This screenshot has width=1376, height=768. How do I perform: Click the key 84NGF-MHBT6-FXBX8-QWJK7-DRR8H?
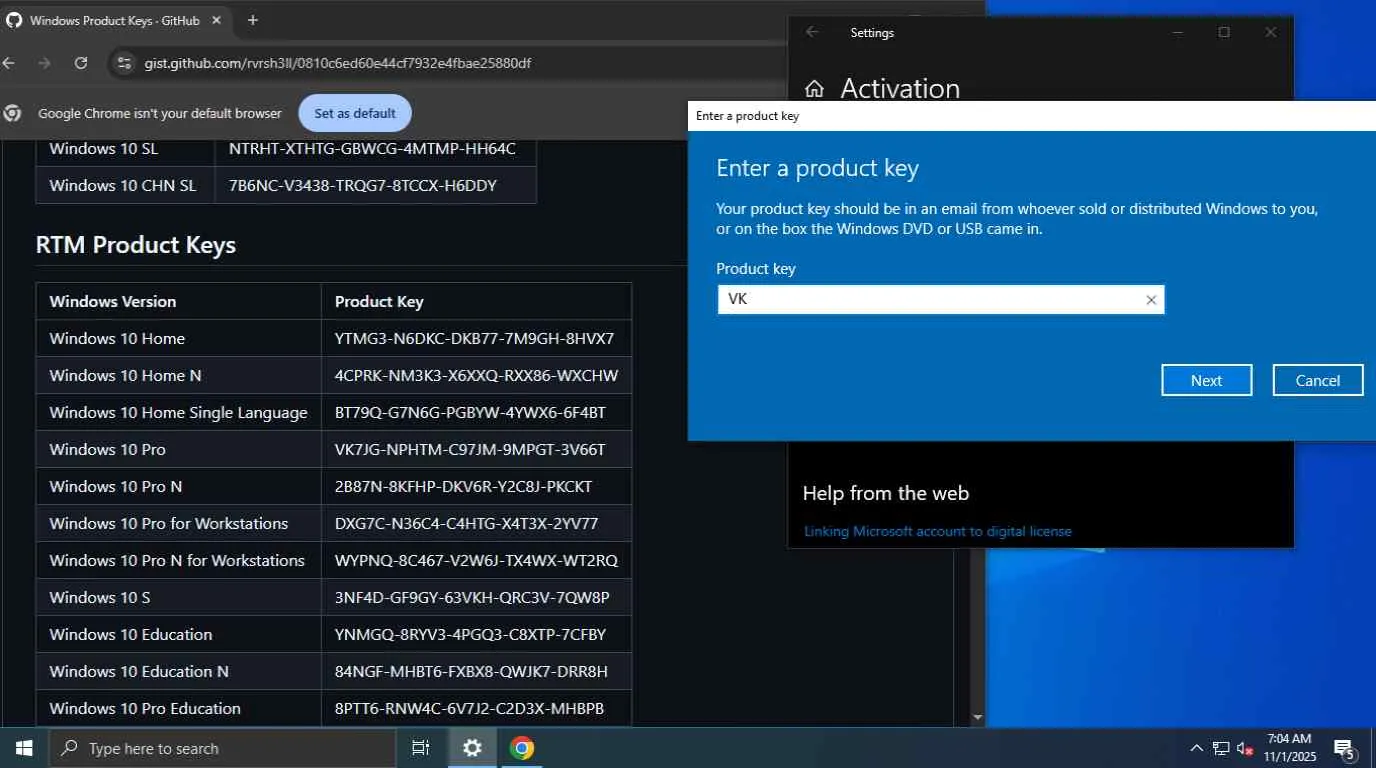pos(471,671)
